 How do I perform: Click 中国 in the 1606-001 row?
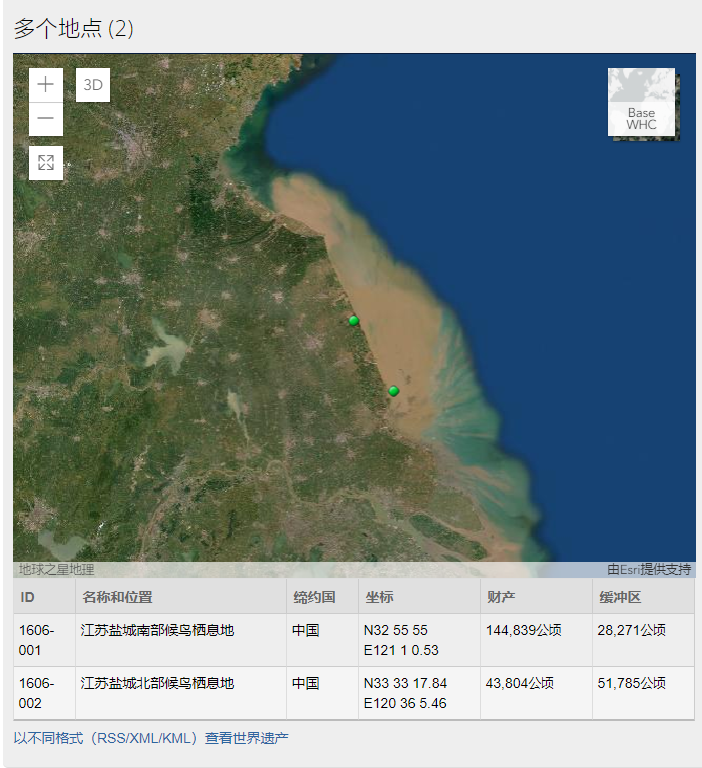click(x=306, y=630)
